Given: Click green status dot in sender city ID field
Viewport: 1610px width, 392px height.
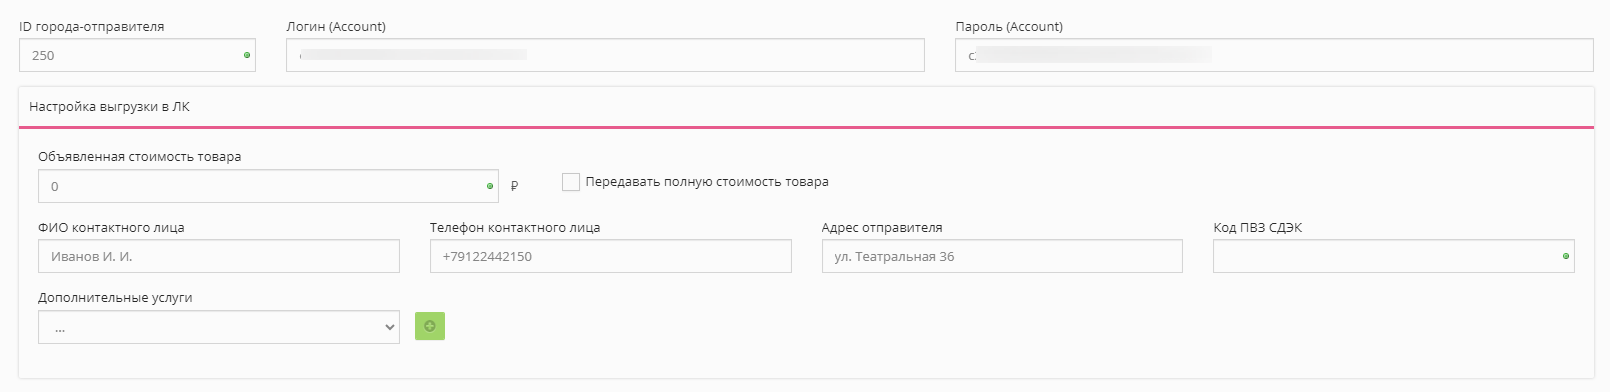Looking at the screenshot, I should tap(247, 55).
